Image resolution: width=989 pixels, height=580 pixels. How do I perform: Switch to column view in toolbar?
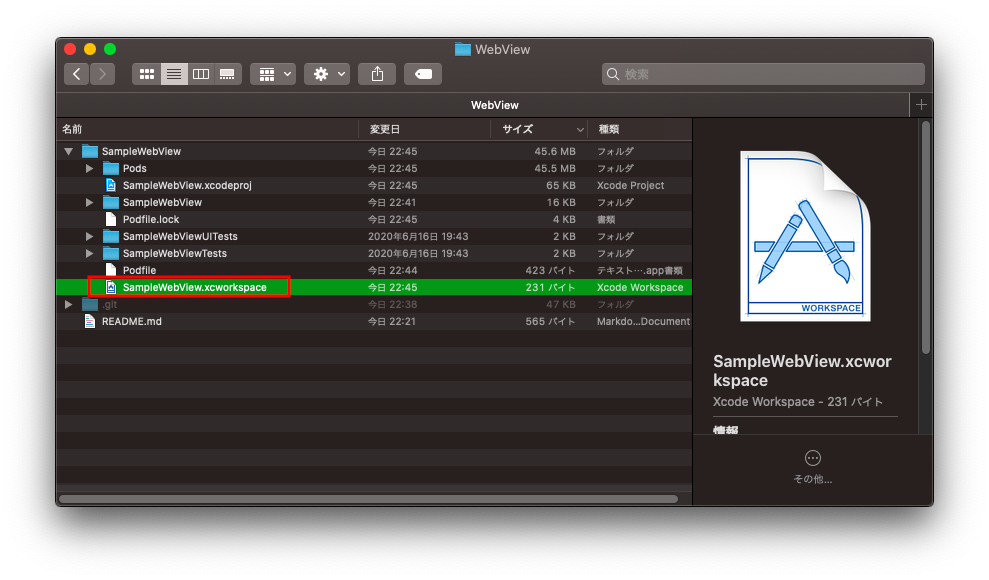(x=201, y=74)
